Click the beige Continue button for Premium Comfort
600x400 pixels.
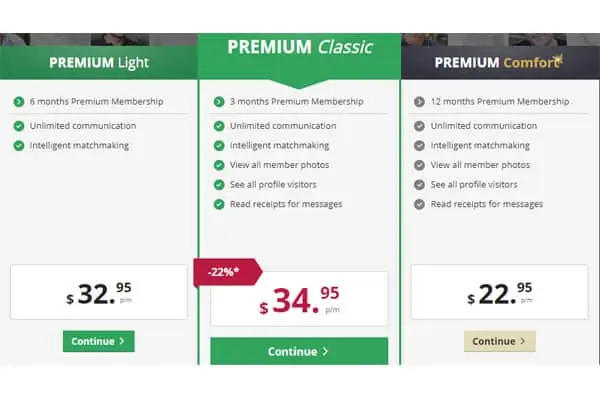(x=500, y=341)
